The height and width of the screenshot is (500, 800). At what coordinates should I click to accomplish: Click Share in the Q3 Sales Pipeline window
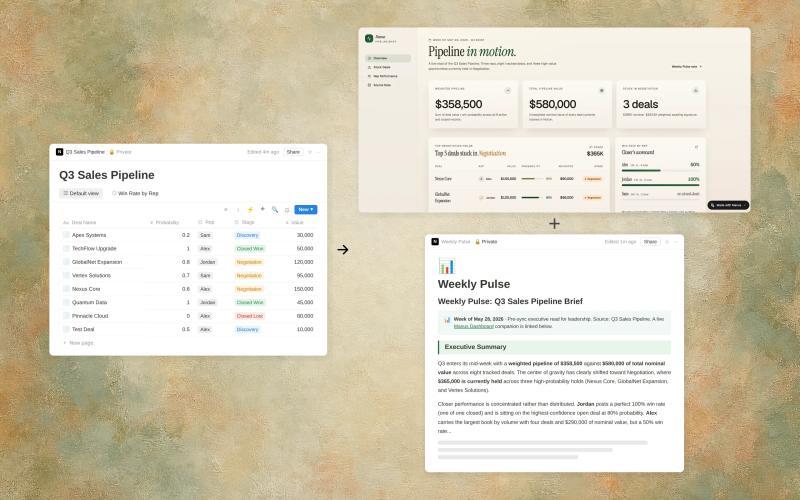(x=293, y=152)
